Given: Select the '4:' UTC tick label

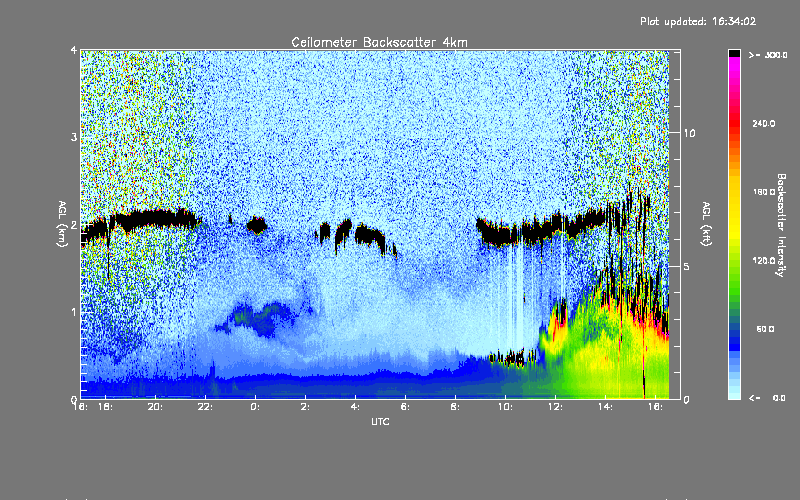Looking at the screenshot, I should [x=356, y=407].
